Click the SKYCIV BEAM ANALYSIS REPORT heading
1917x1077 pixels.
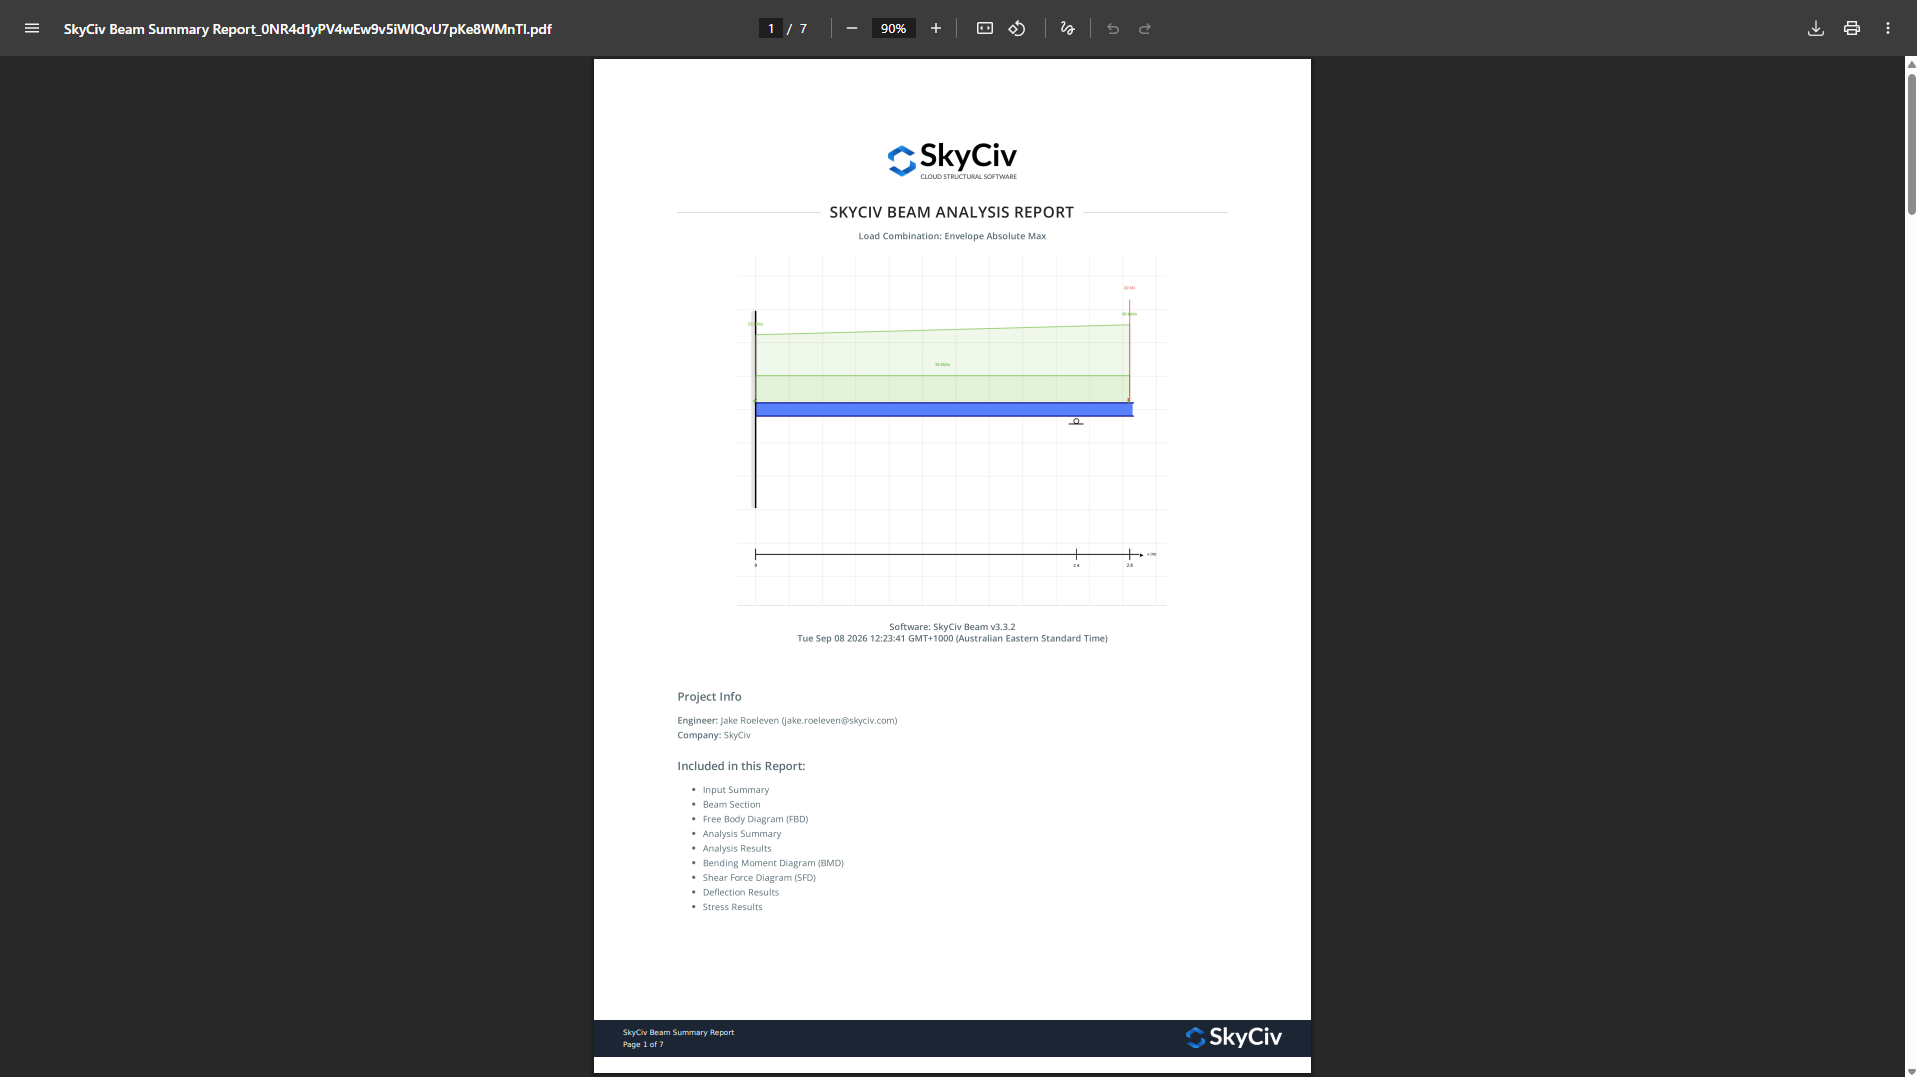[x=952, y=212]
